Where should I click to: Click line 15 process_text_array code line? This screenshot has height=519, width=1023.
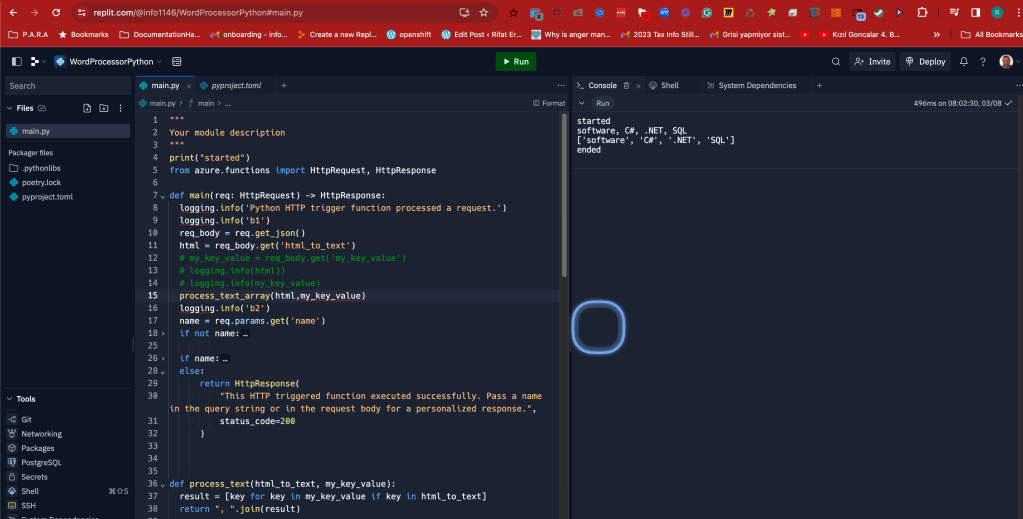click(x=272, y=296)
